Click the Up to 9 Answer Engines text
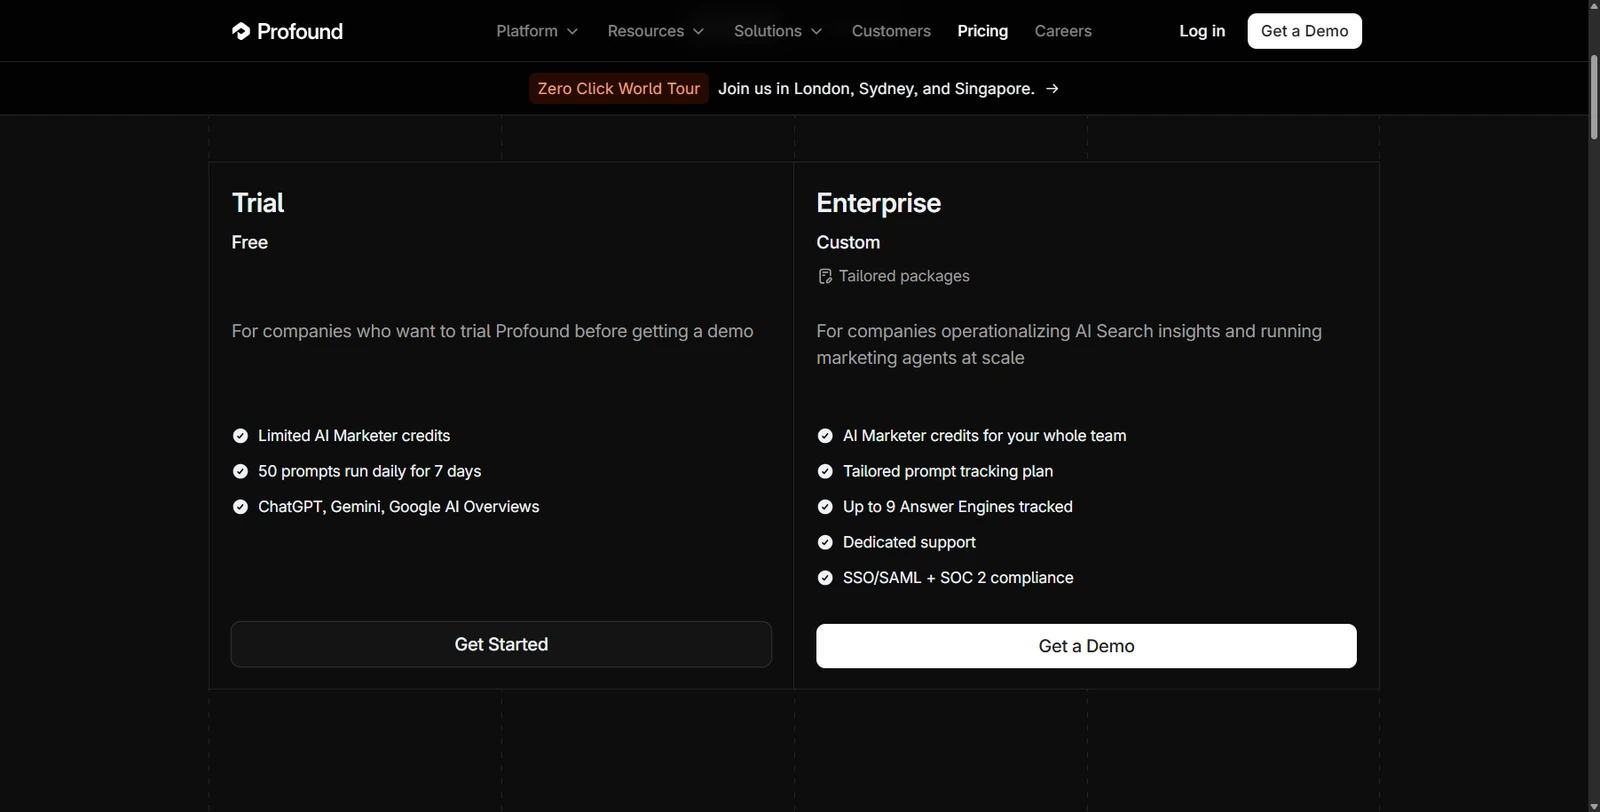This screenshot has width=1600, height=812. click(x=958, y=507)
